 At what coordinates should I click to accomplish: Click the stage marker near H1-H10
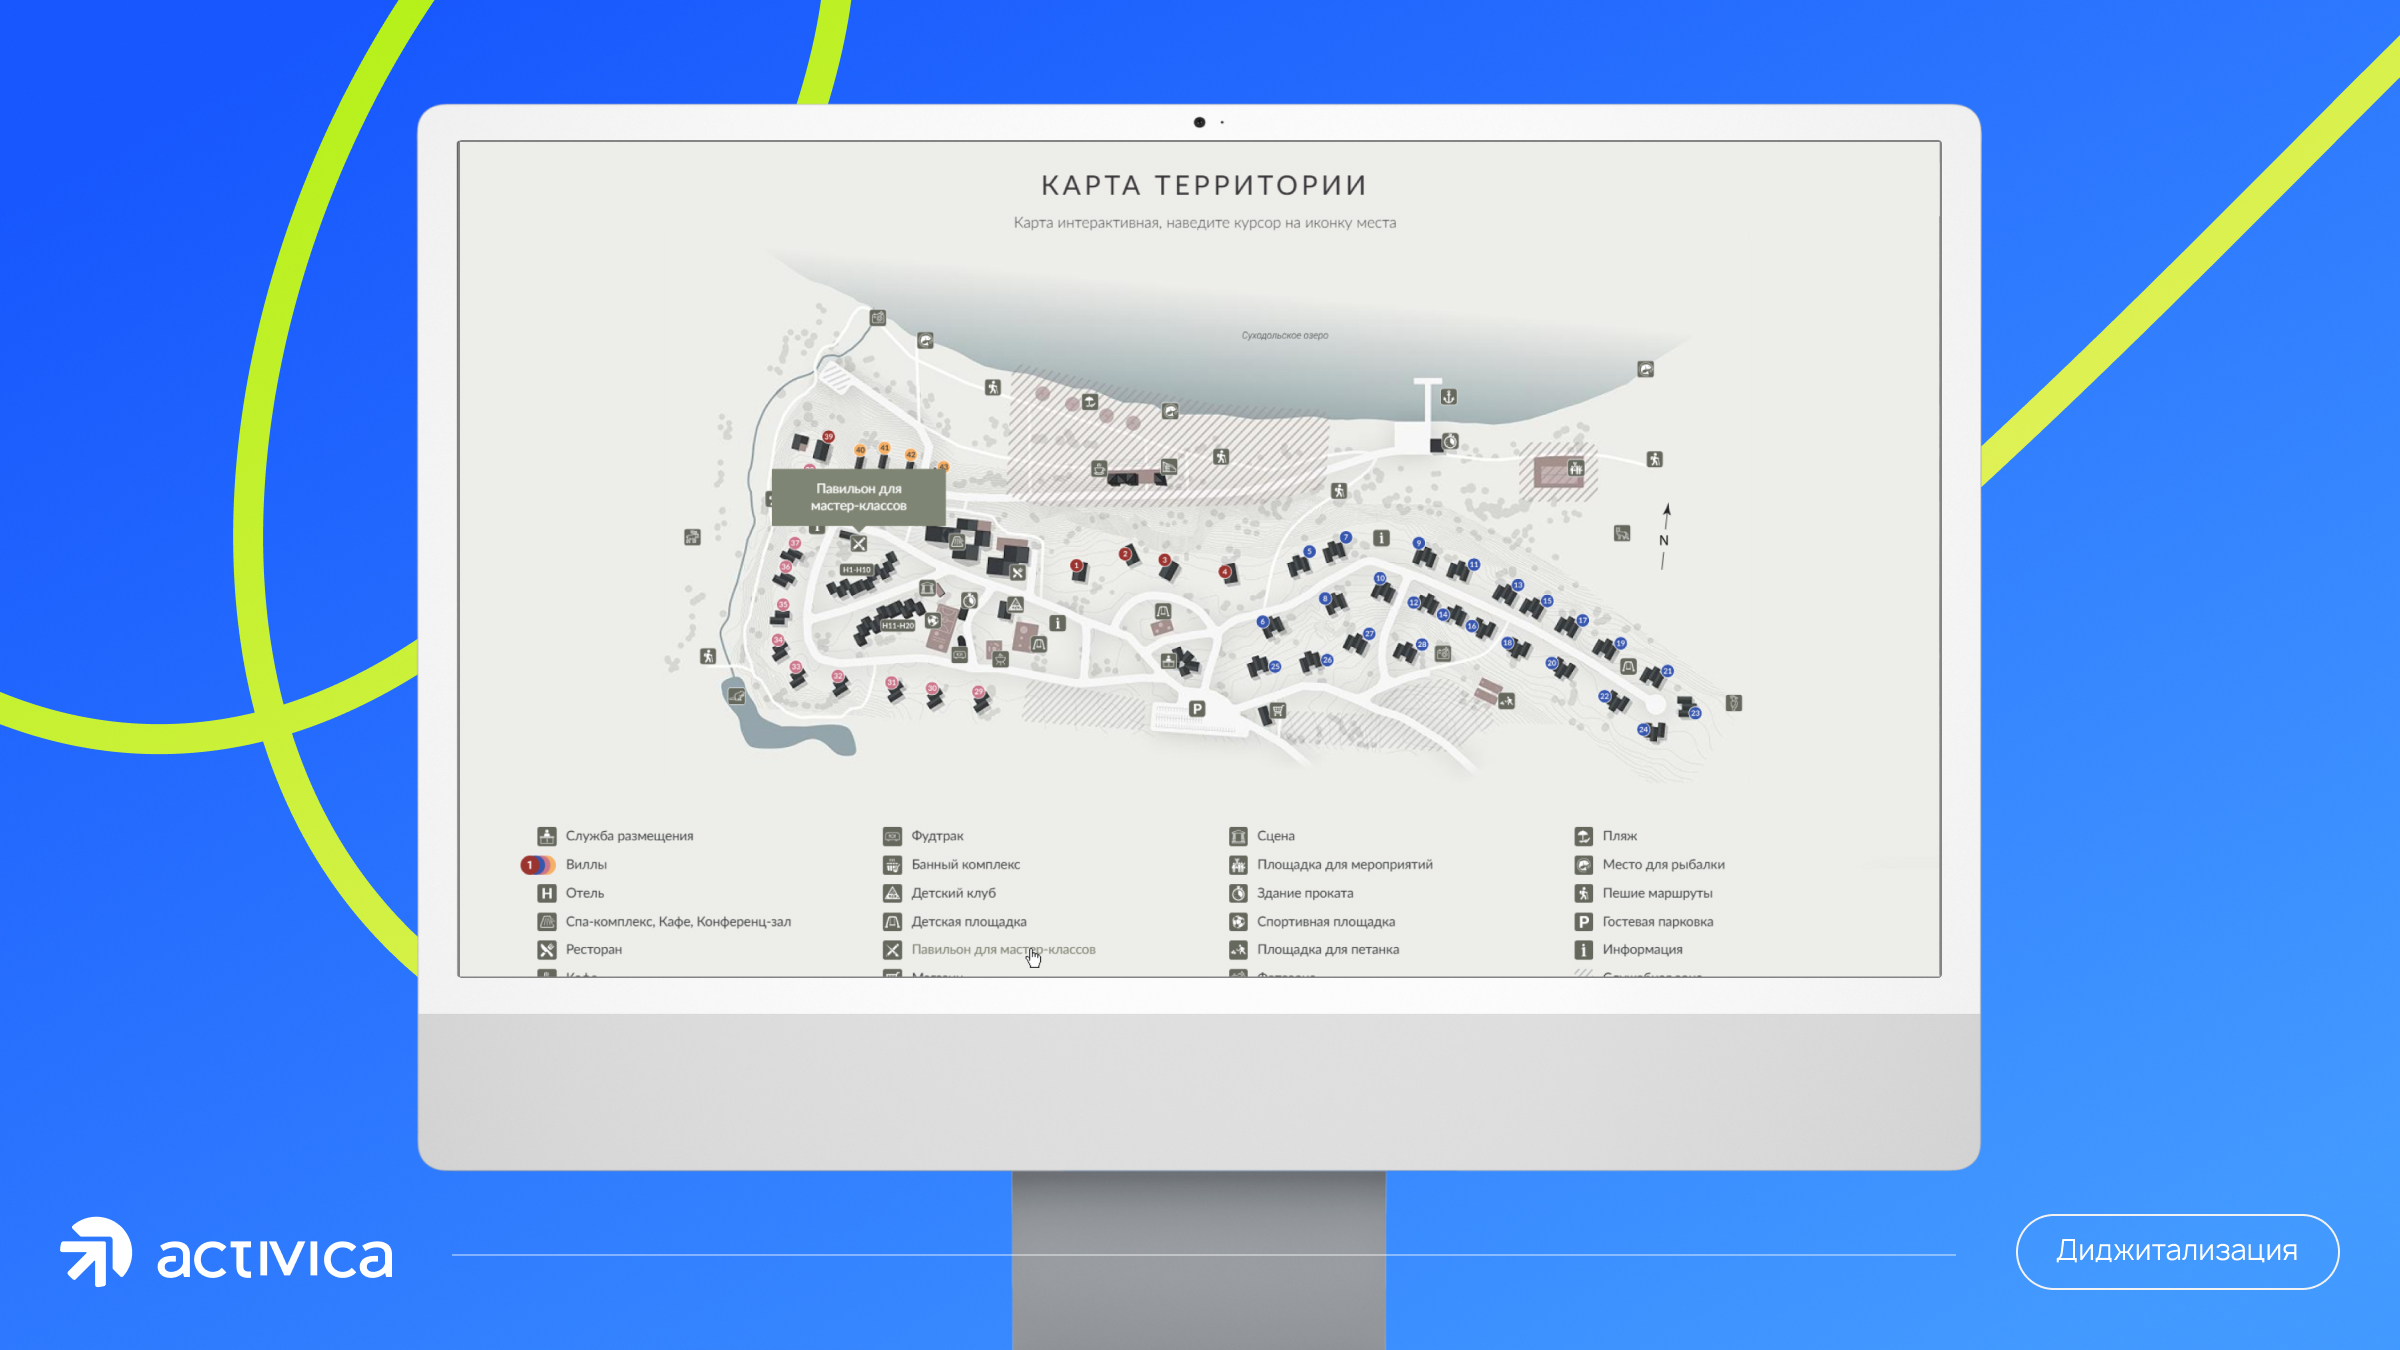(927, 588)
